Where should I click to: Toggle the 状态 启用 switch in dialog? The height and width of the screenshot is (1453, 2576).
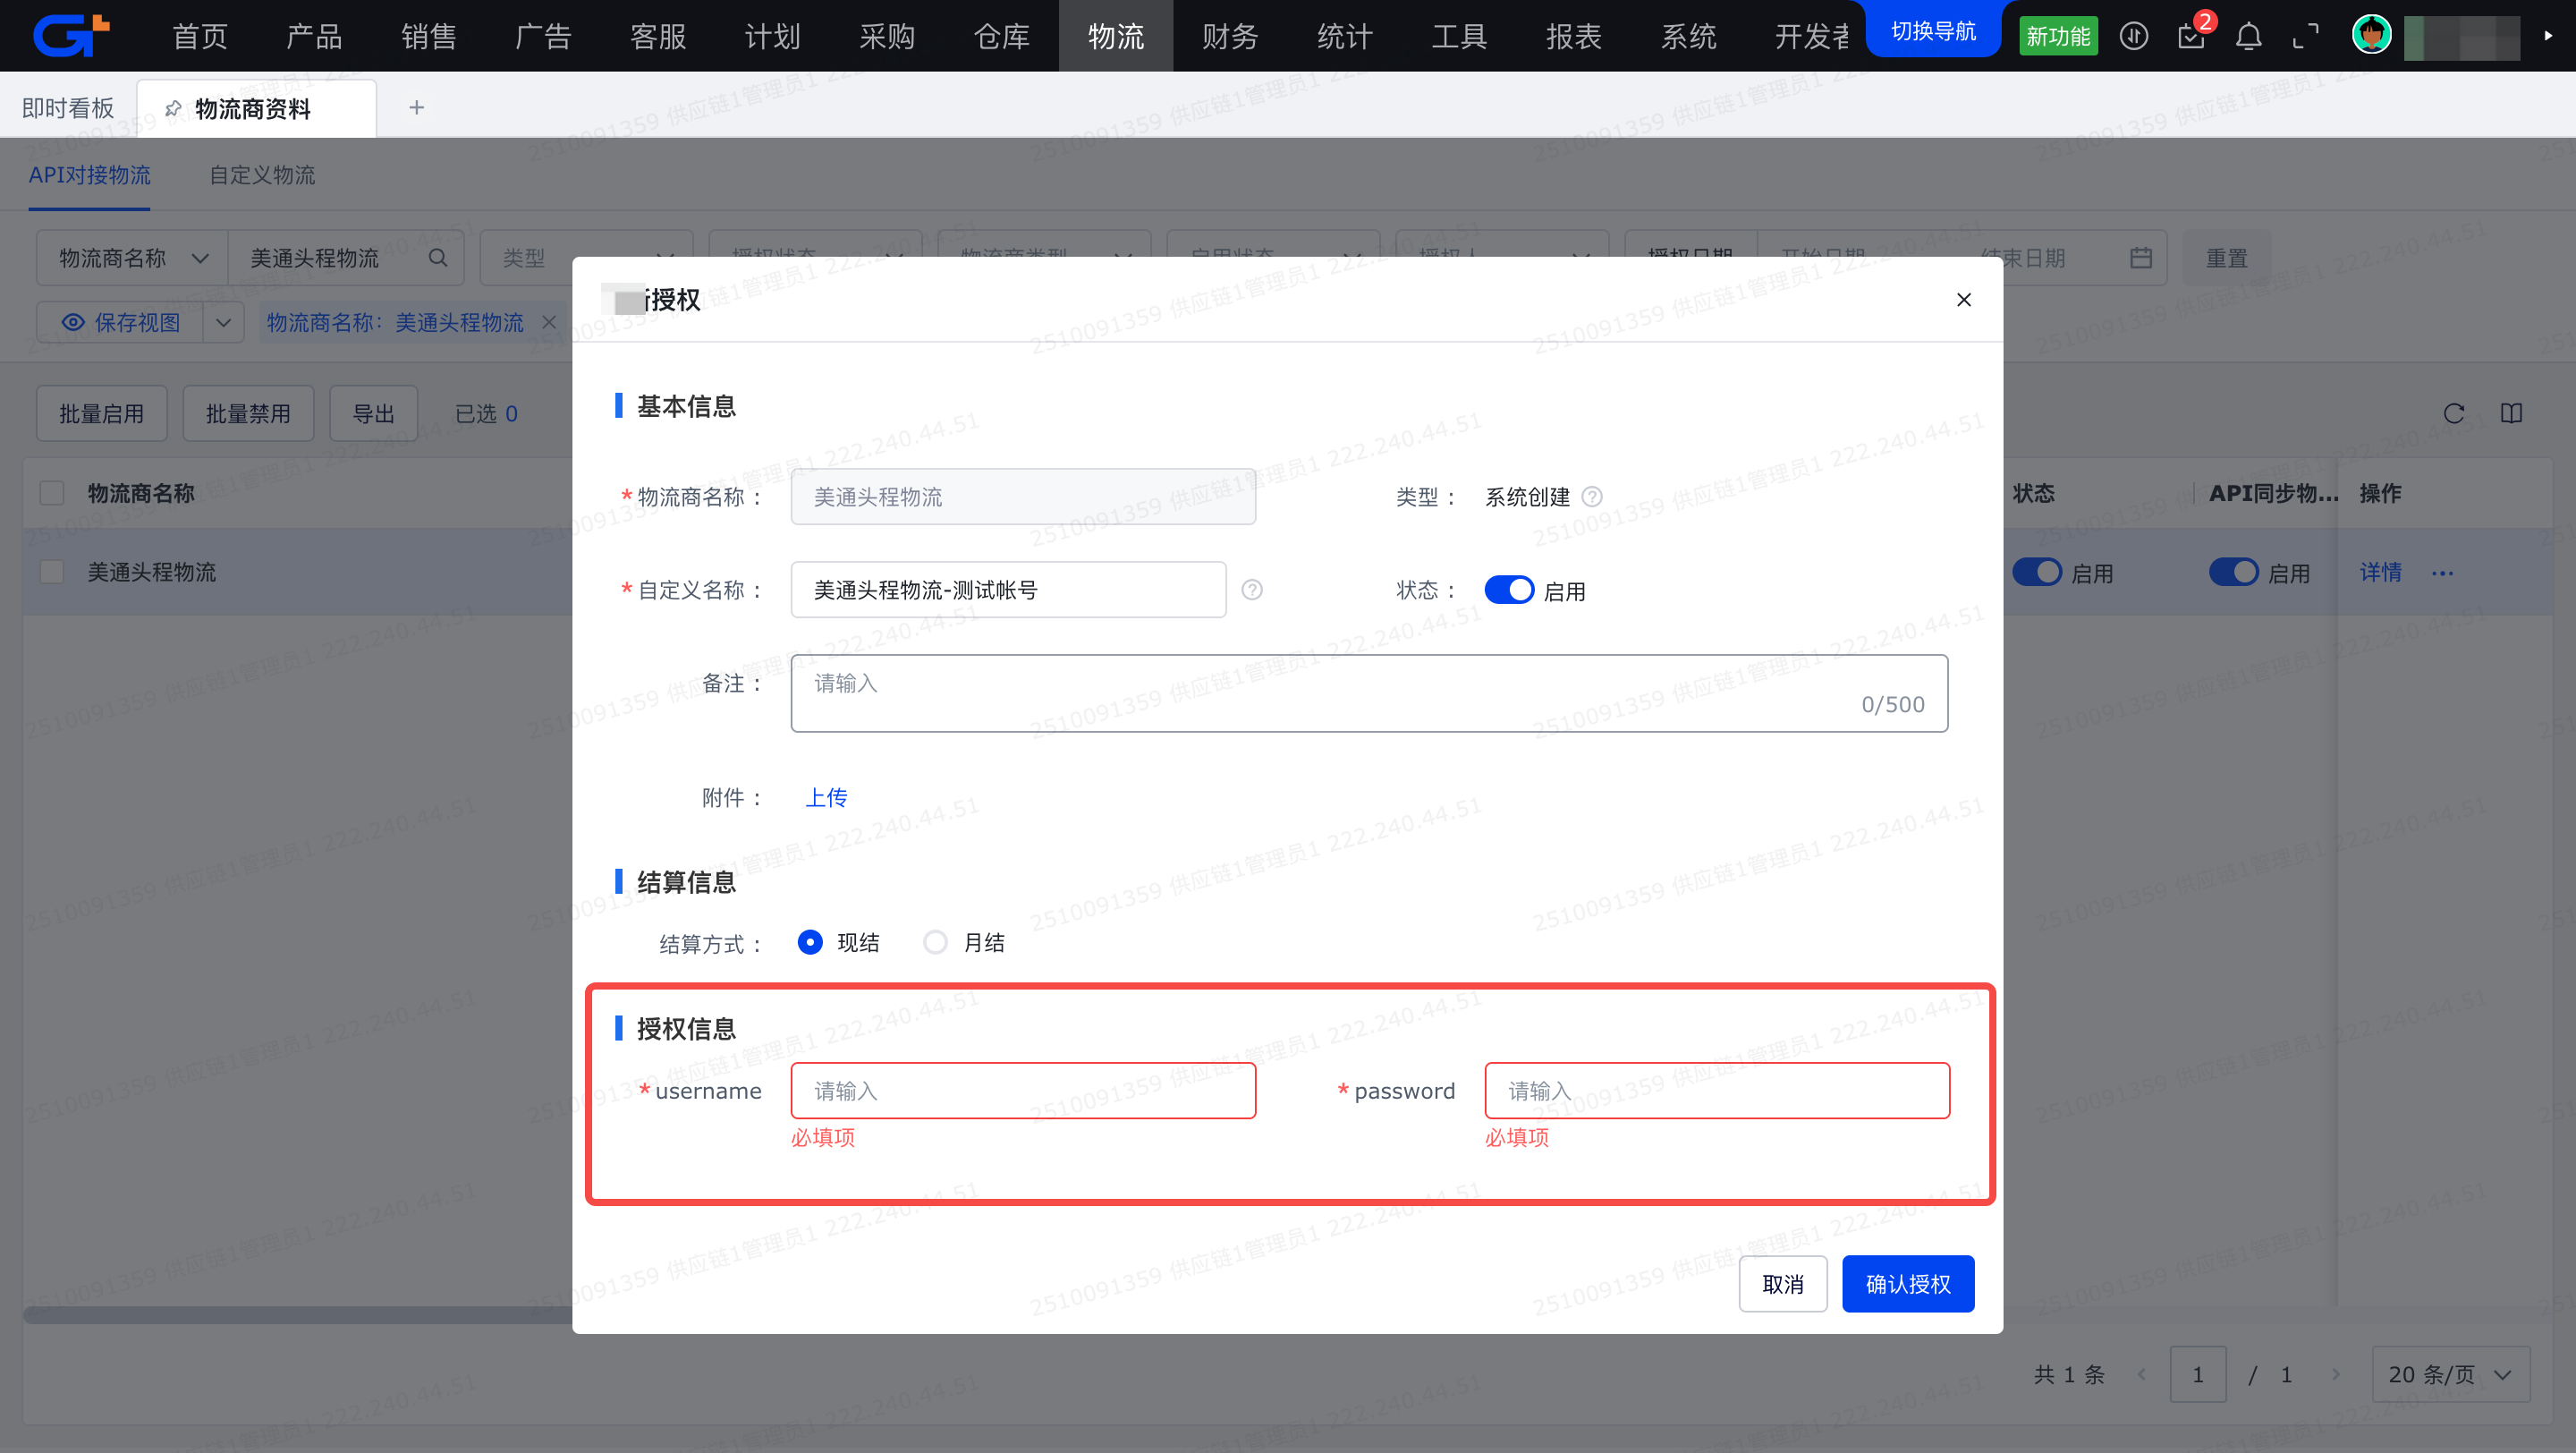[x=1508, y=590]
